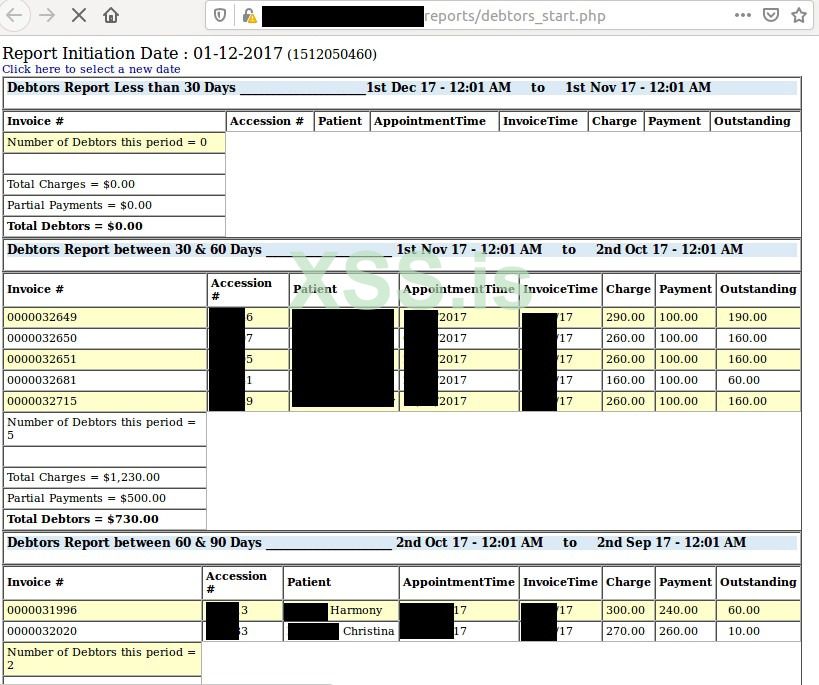Click the 'Debtors Report between 30 & 60 Days' heading
The width and height of the screenshot is (819, 685).
point(134,249)
